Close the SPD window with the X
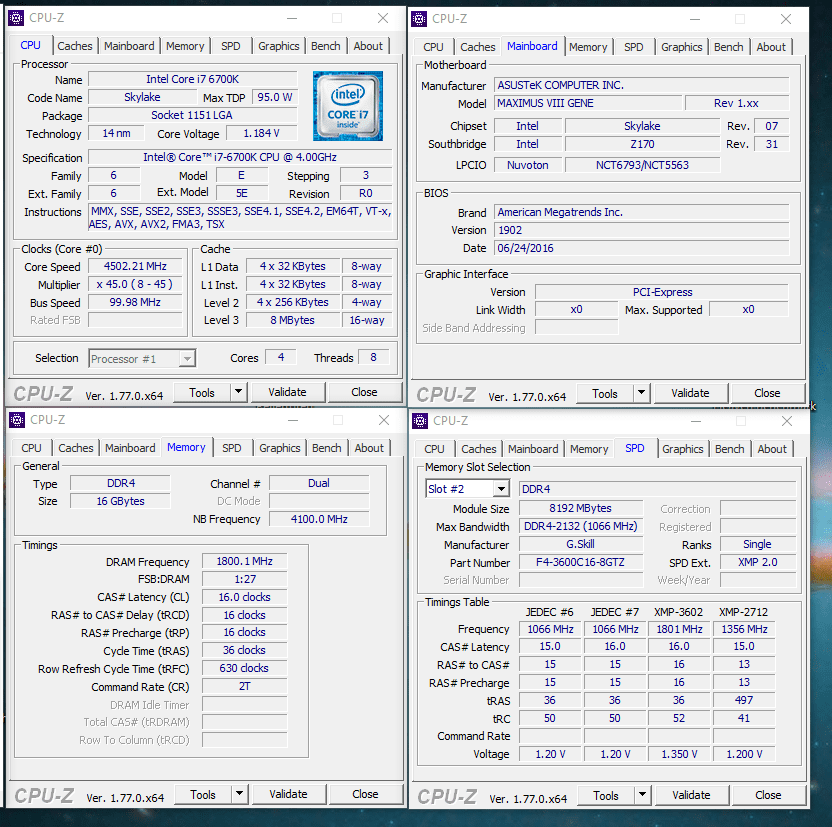This screenshot has height=827, width=832. 787,421
